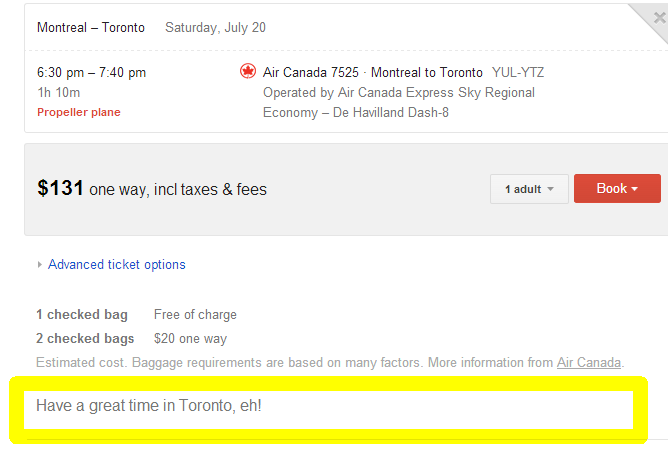
Task: Click the 2 checked bags label
Action: pos(85,338)
